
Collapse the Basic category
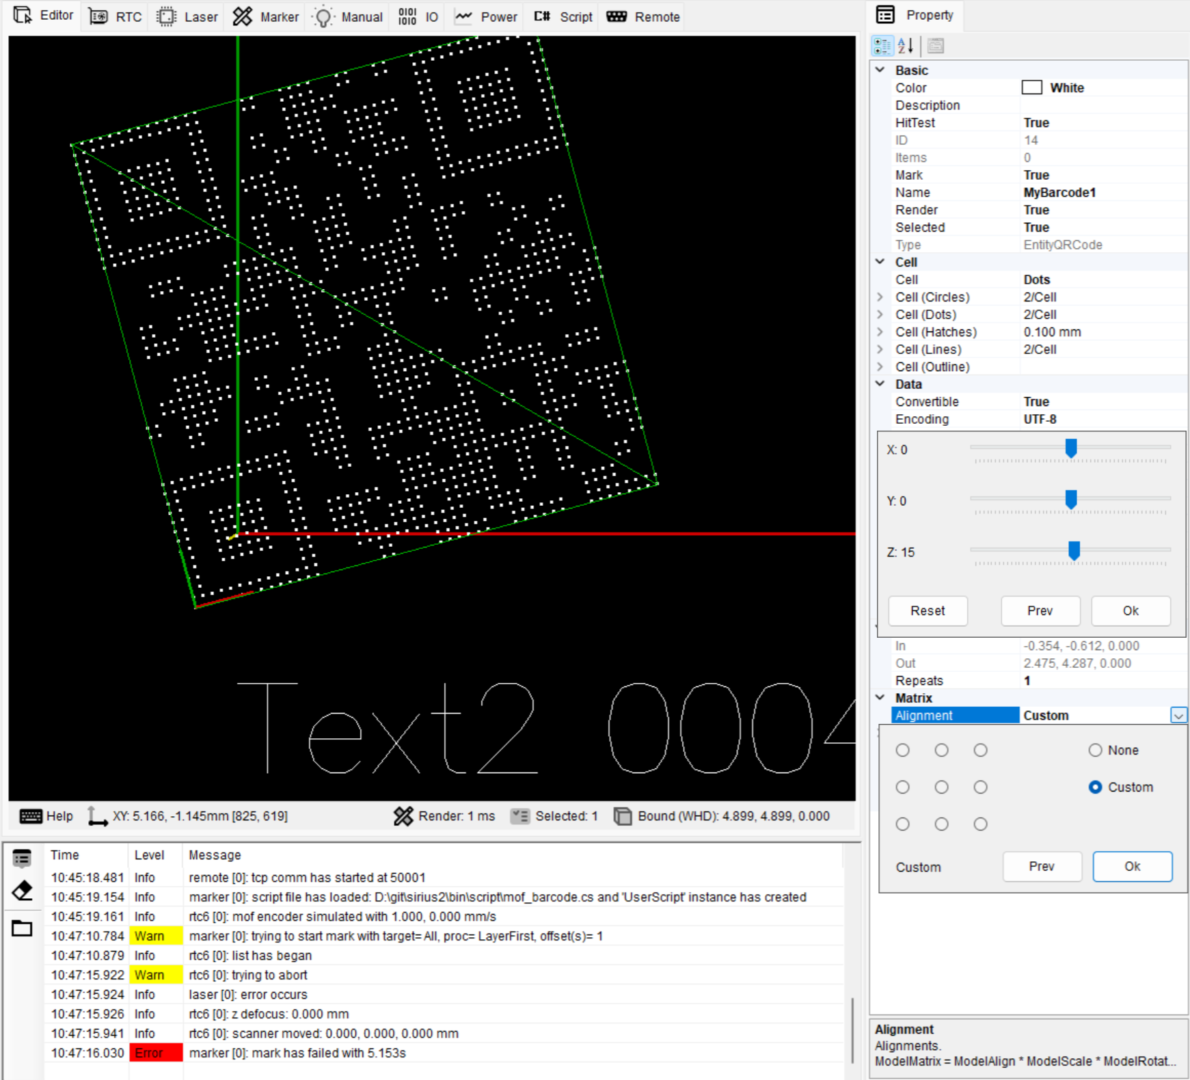tap(880, 70)
